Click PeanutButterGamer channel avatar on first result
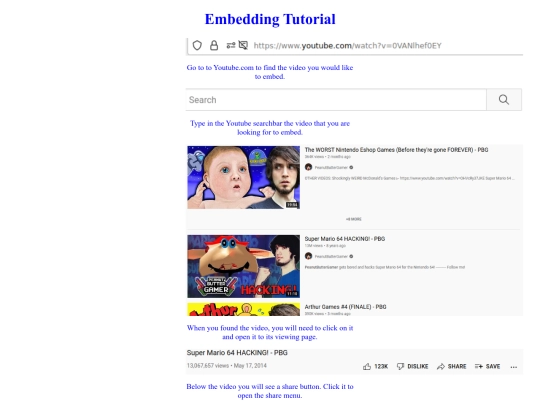 pyautogui.click(x=309, y=167)
